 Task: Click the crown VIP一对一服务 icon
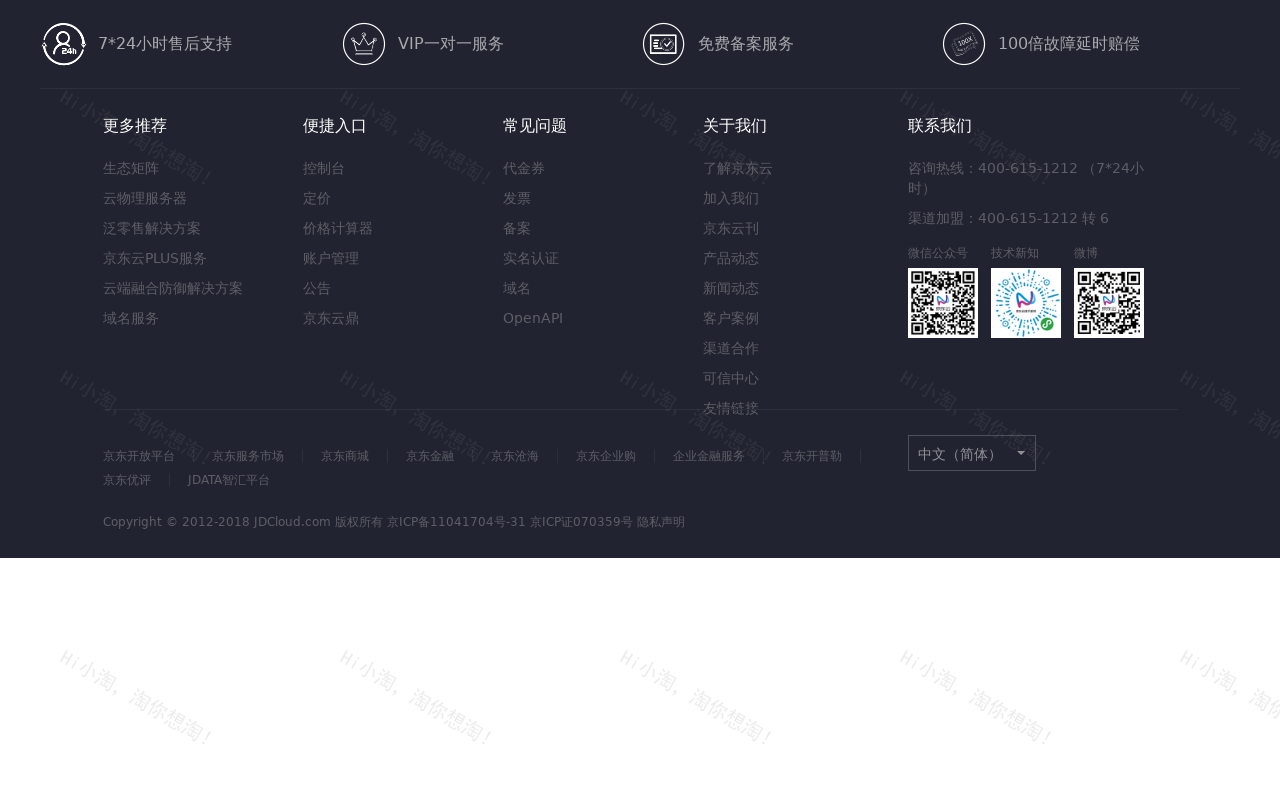pos(363,44)
